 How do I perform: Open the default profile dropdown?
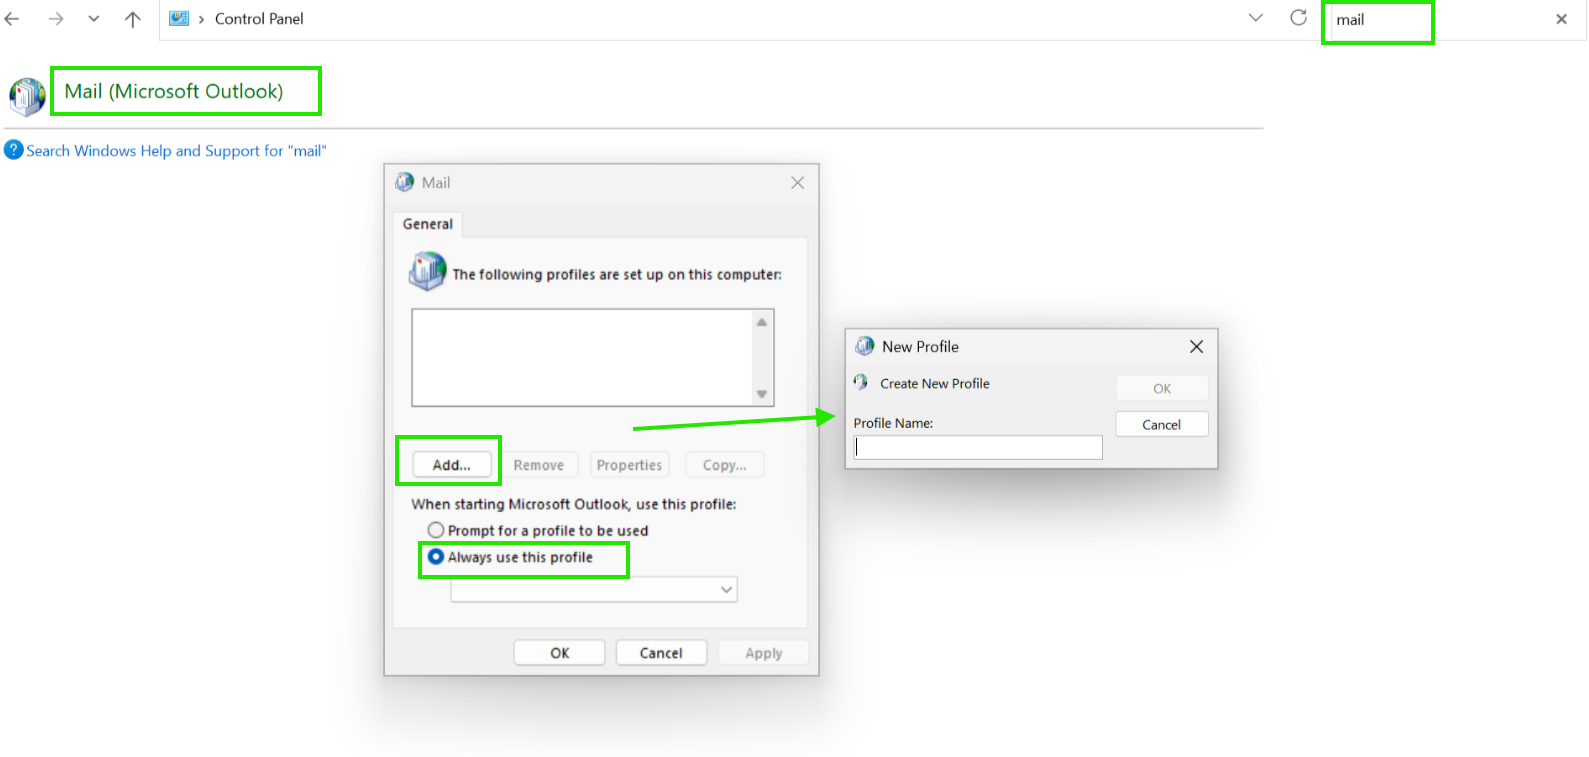[x=594, y=590]
